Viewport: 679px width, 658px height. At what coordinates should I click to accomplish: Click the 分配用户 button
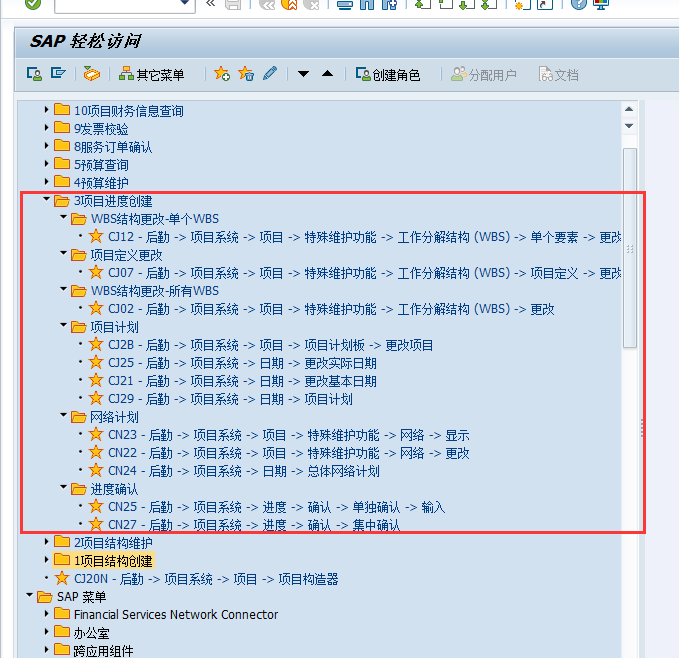pos(484,74)
